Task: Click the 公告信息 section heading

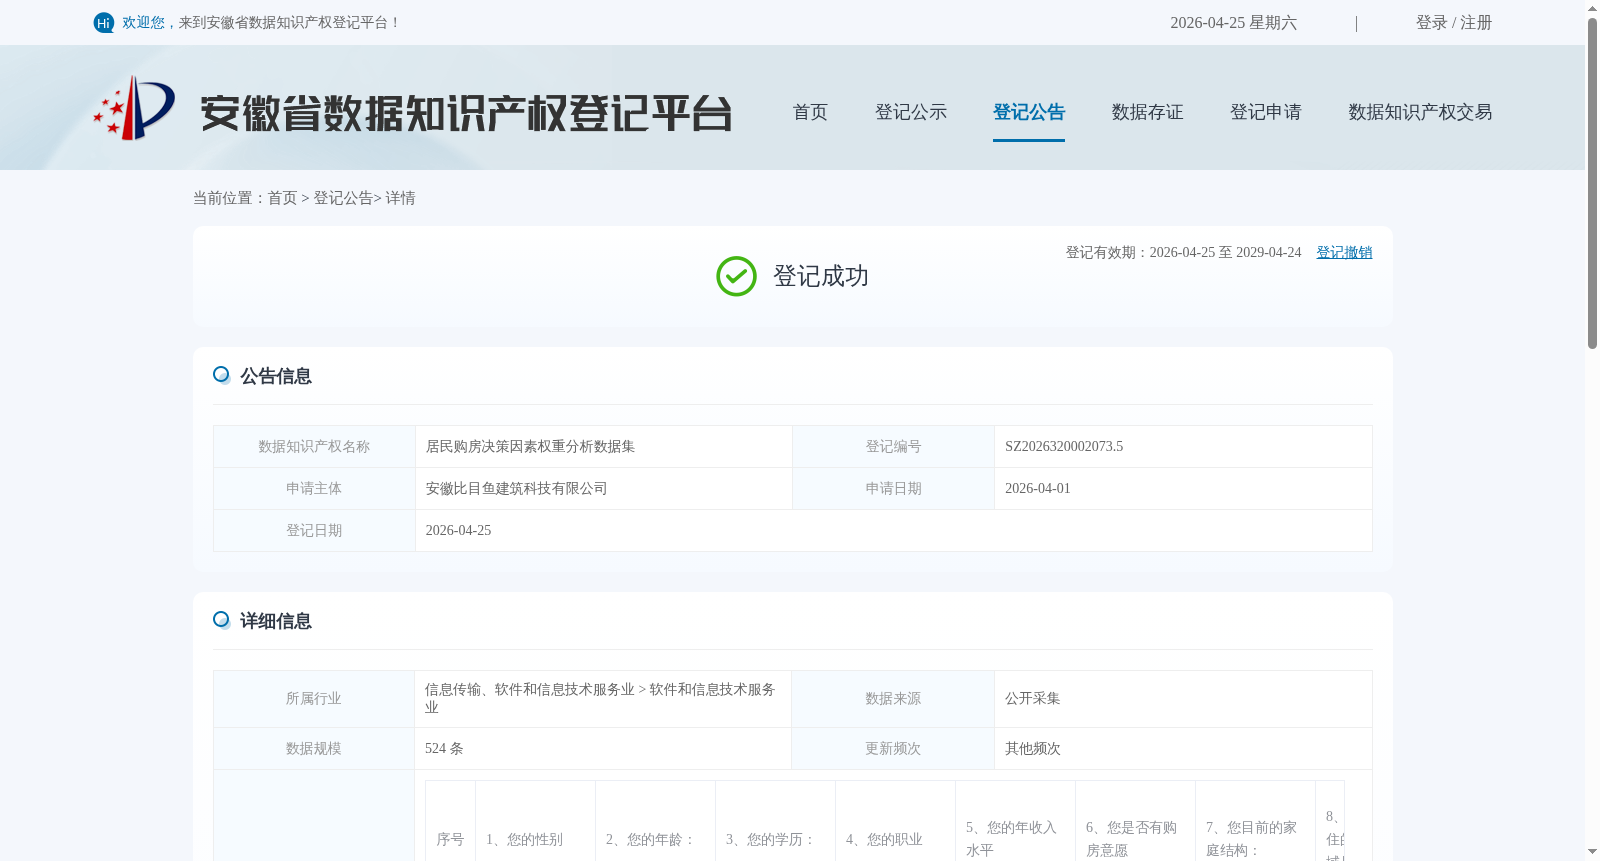Action: (x=276, y=376)
